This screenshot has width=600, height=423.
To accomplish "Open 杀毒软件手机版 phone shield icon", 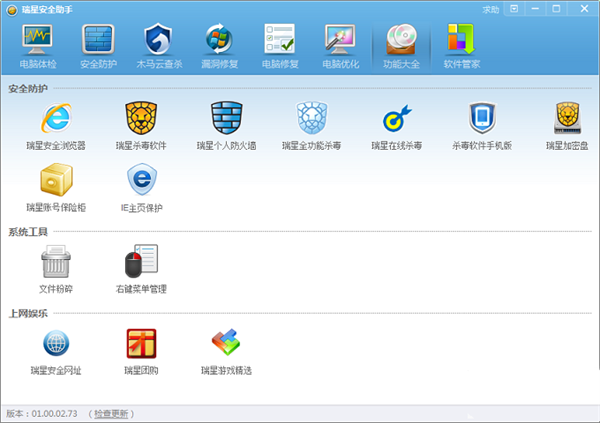I will [482, 118].
